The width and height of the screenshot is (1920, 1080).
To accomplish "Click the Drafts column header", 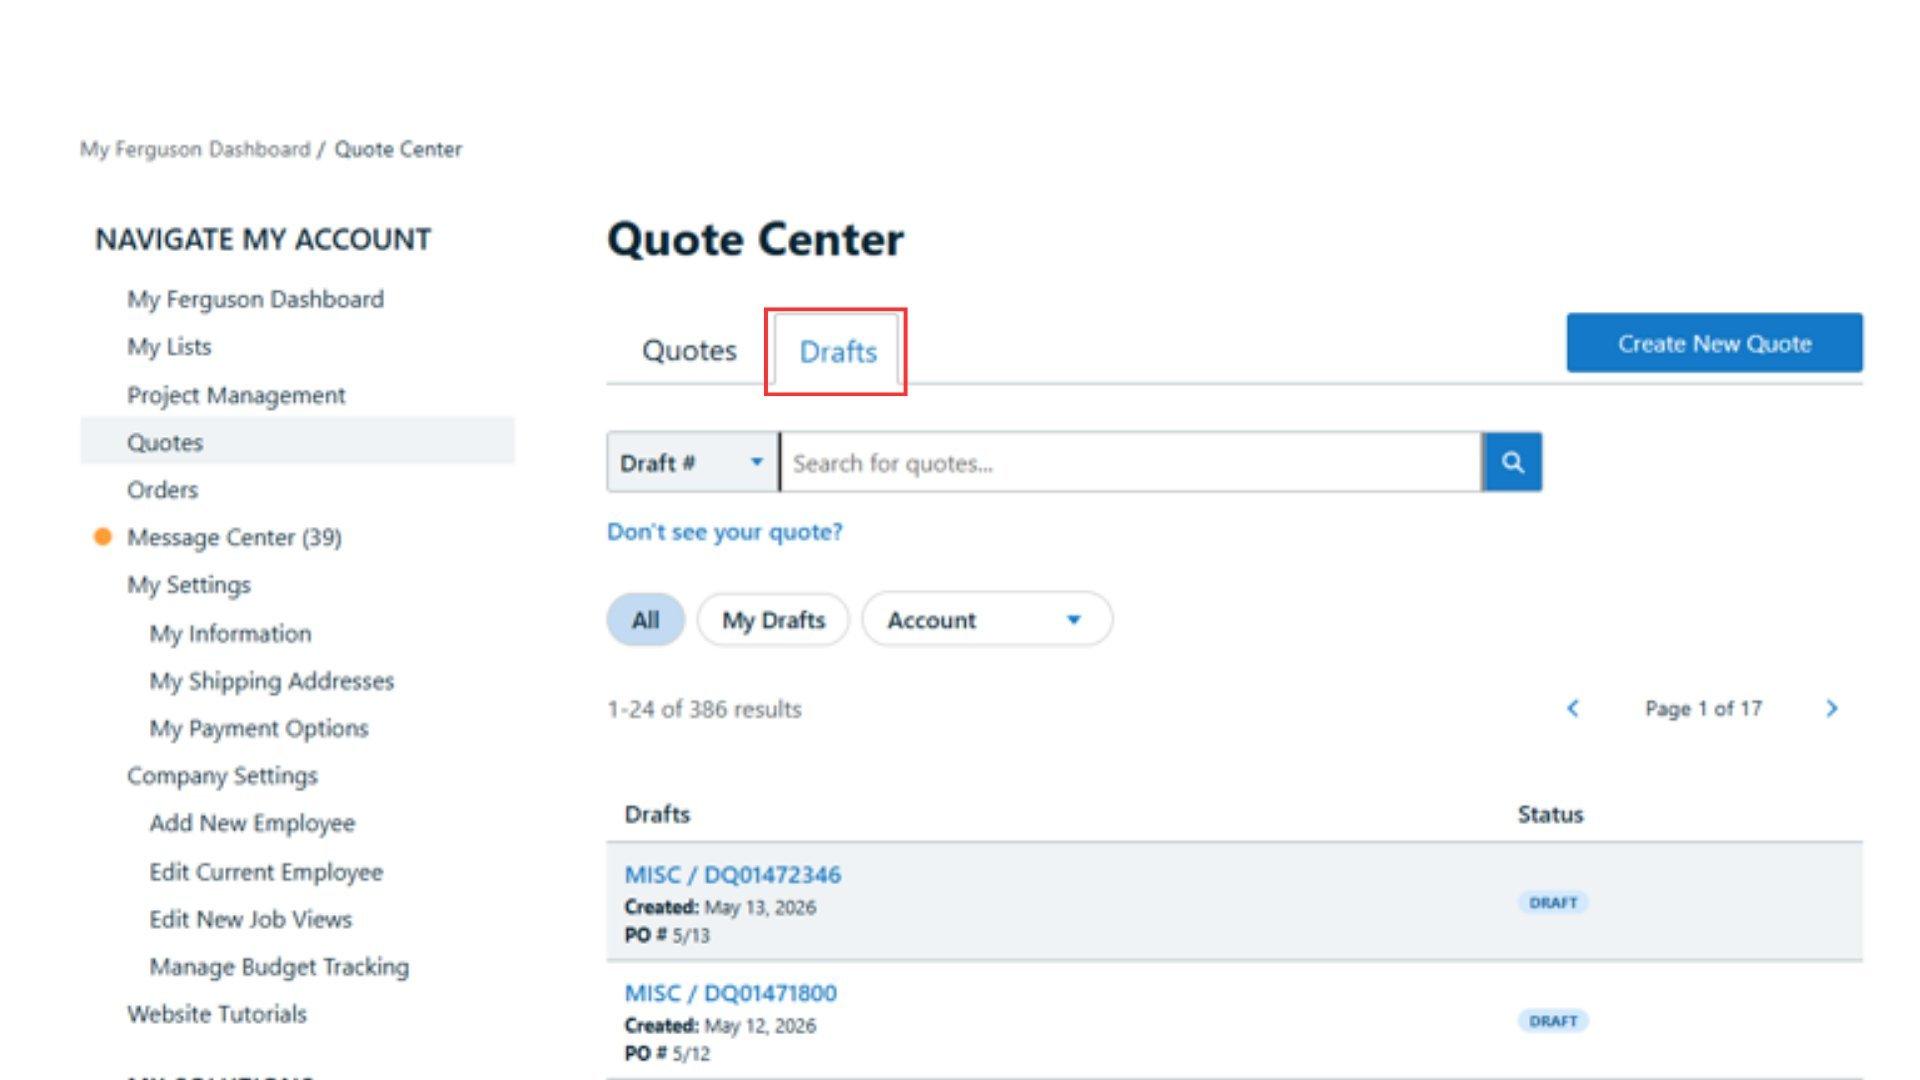I will tap(657, 815).
